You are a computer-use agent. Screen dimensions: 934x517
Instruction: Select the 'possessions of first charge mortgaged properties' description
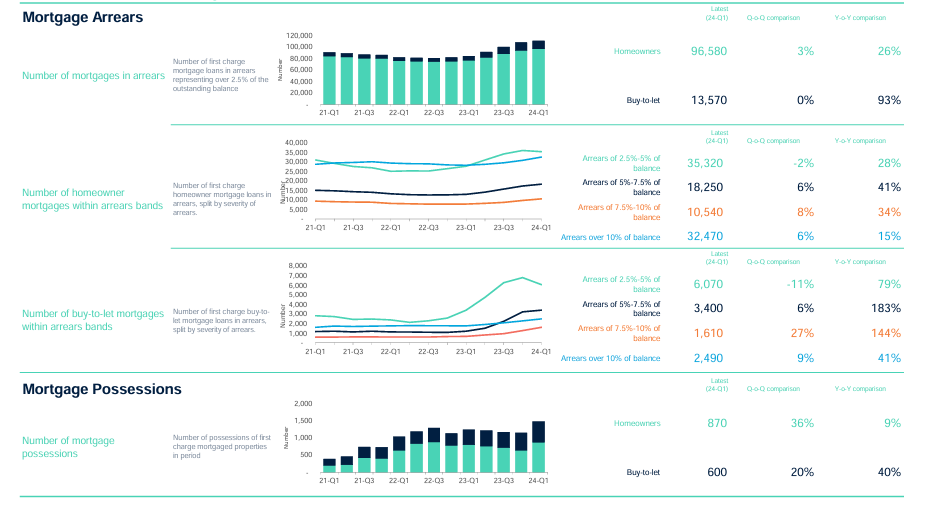tap(222, 446)
